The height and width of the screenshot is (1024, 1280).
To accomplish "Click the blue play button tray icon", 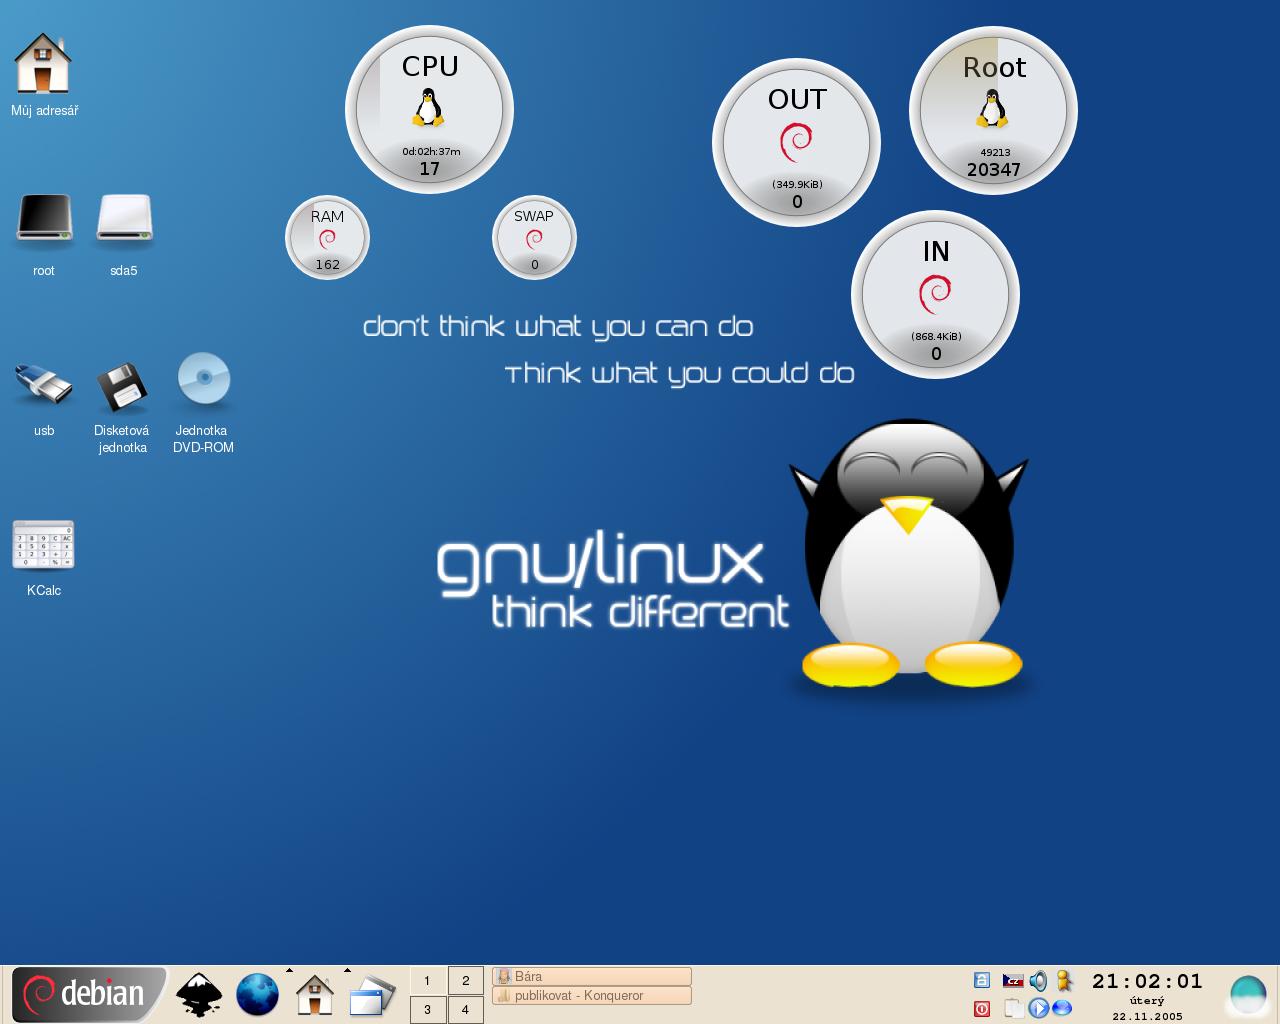I will 1038,1008.
